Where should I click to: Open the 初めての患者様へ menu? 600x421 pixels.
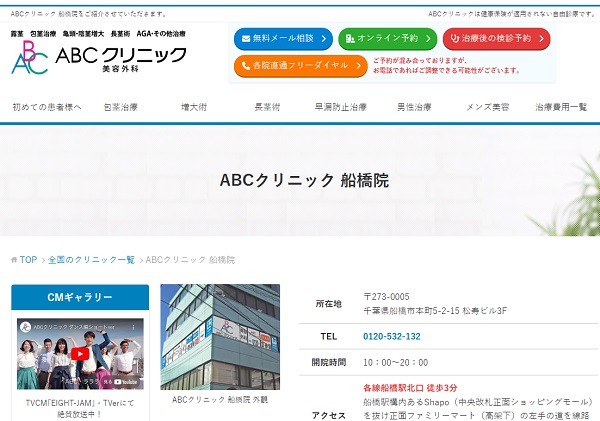(x=47, y=107)
